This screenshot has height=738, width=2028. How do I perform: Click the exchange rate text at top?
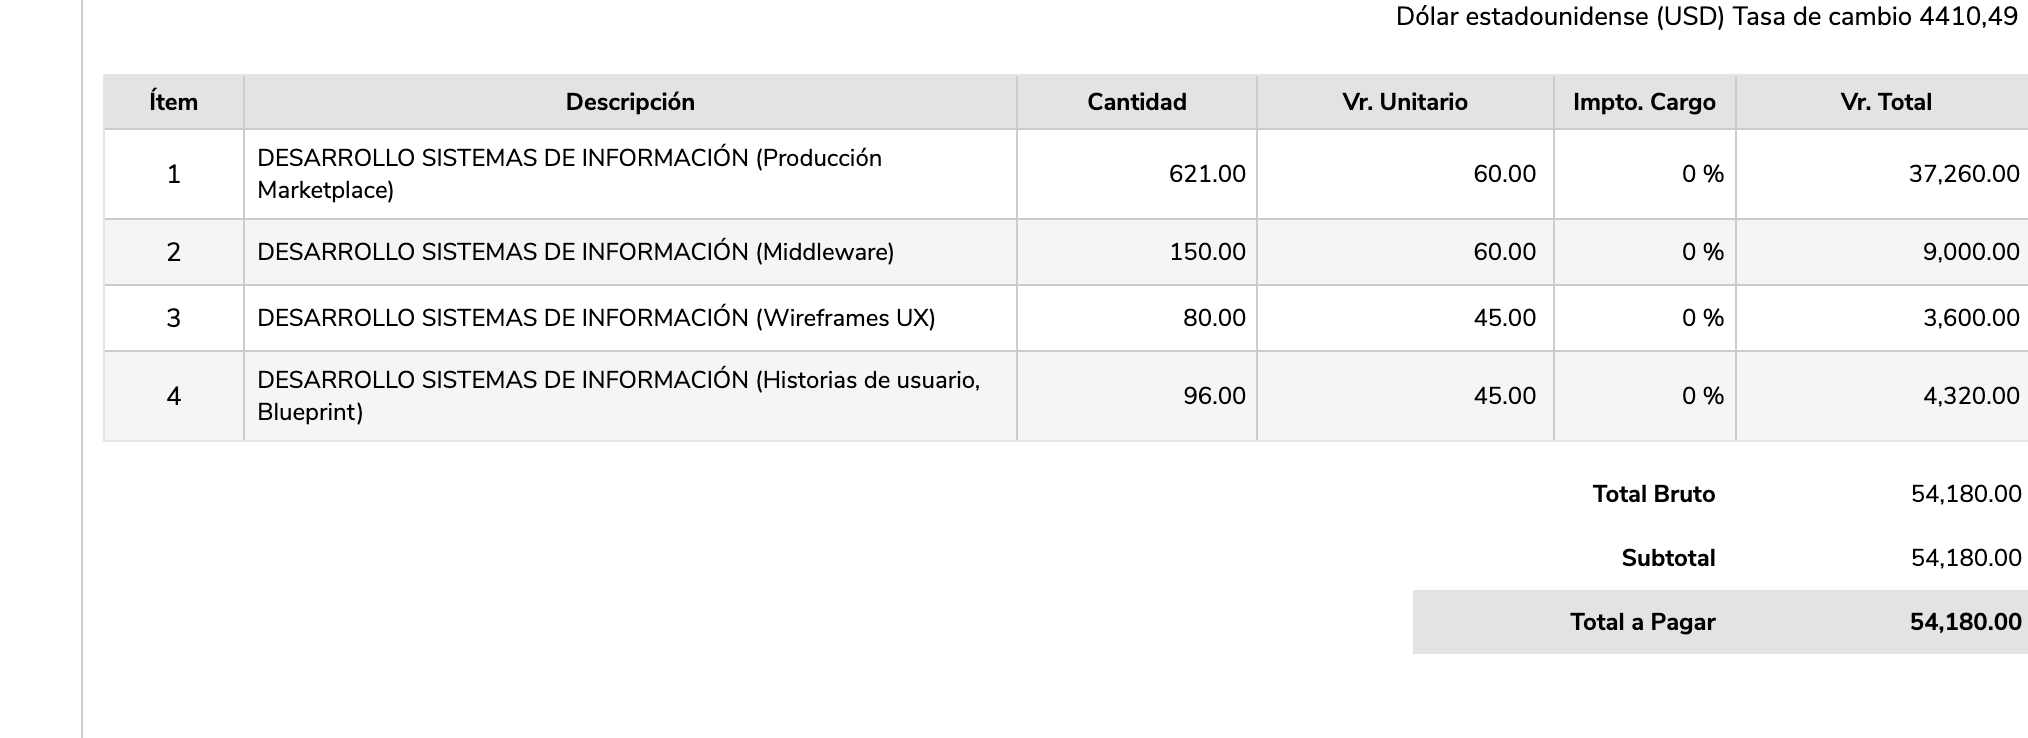click(1706, 17)
